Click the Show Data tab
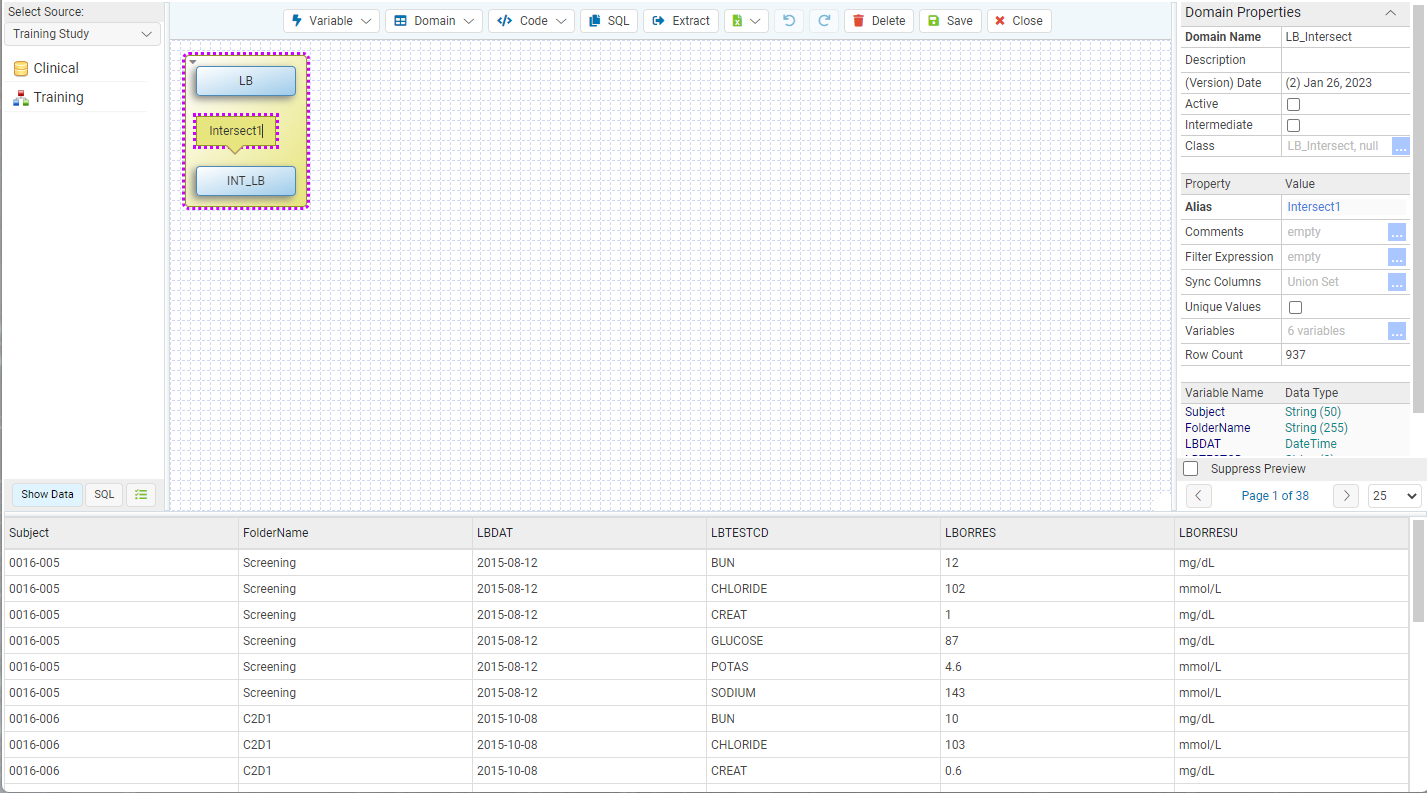Viewport: 1427px width, 793px height. [x=47, y=494]
